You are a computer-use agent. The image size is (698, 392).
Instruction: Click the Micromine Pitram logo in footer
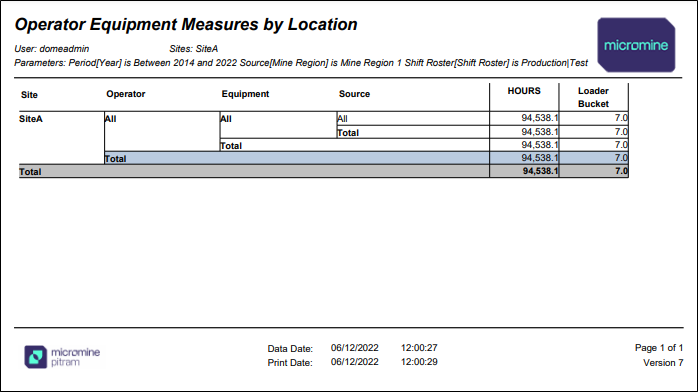(x=62, y=357)
